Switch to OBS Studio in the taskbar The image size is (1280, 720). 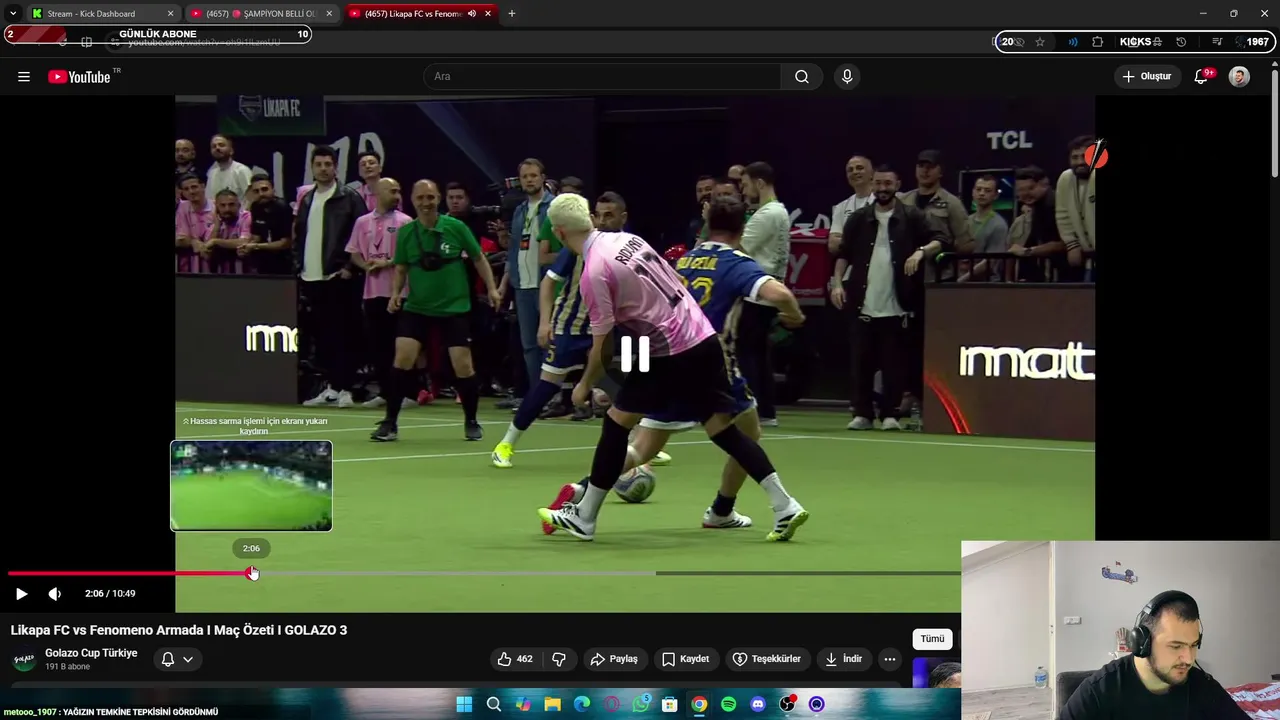(788, 705)
